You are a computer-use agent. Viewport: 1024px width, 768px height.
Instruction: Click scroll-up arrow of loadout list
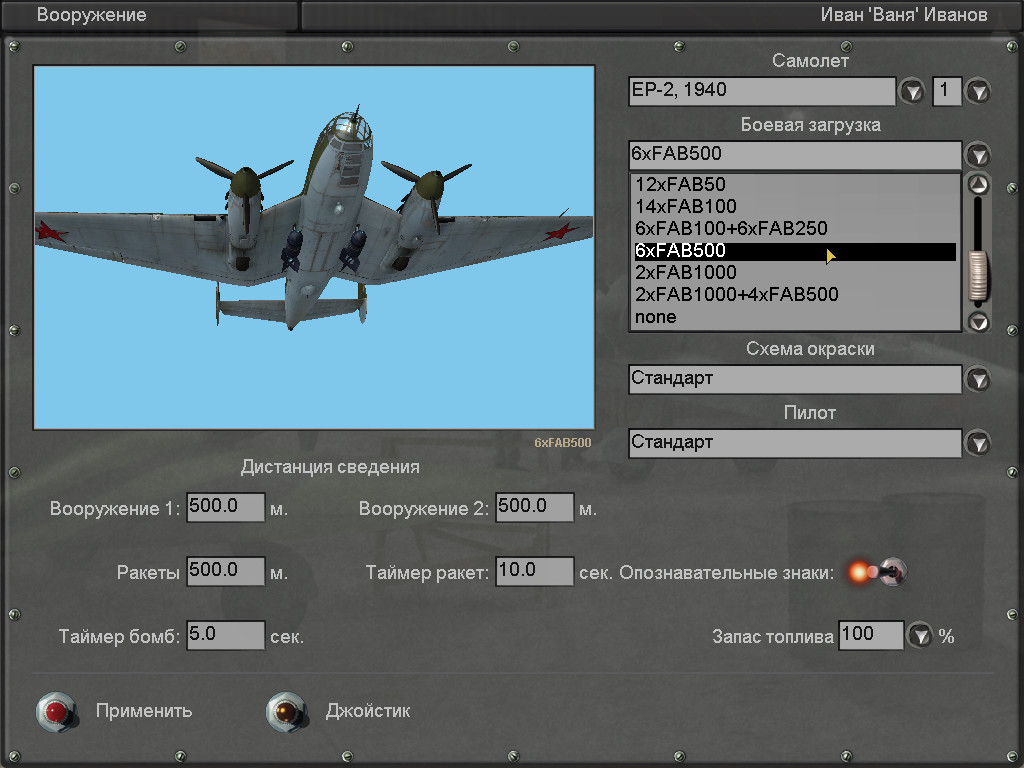[979, 184]
